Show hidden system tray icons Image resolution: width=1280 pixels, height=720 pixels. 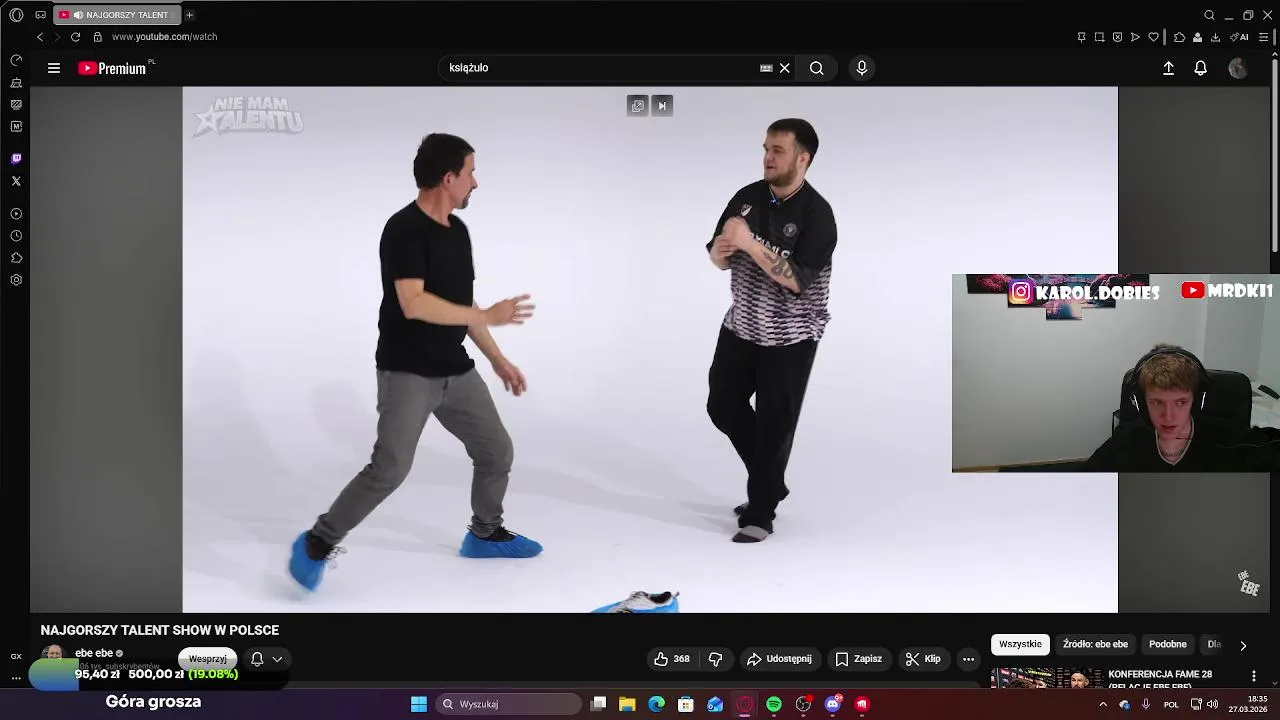tap(1103, 704)
